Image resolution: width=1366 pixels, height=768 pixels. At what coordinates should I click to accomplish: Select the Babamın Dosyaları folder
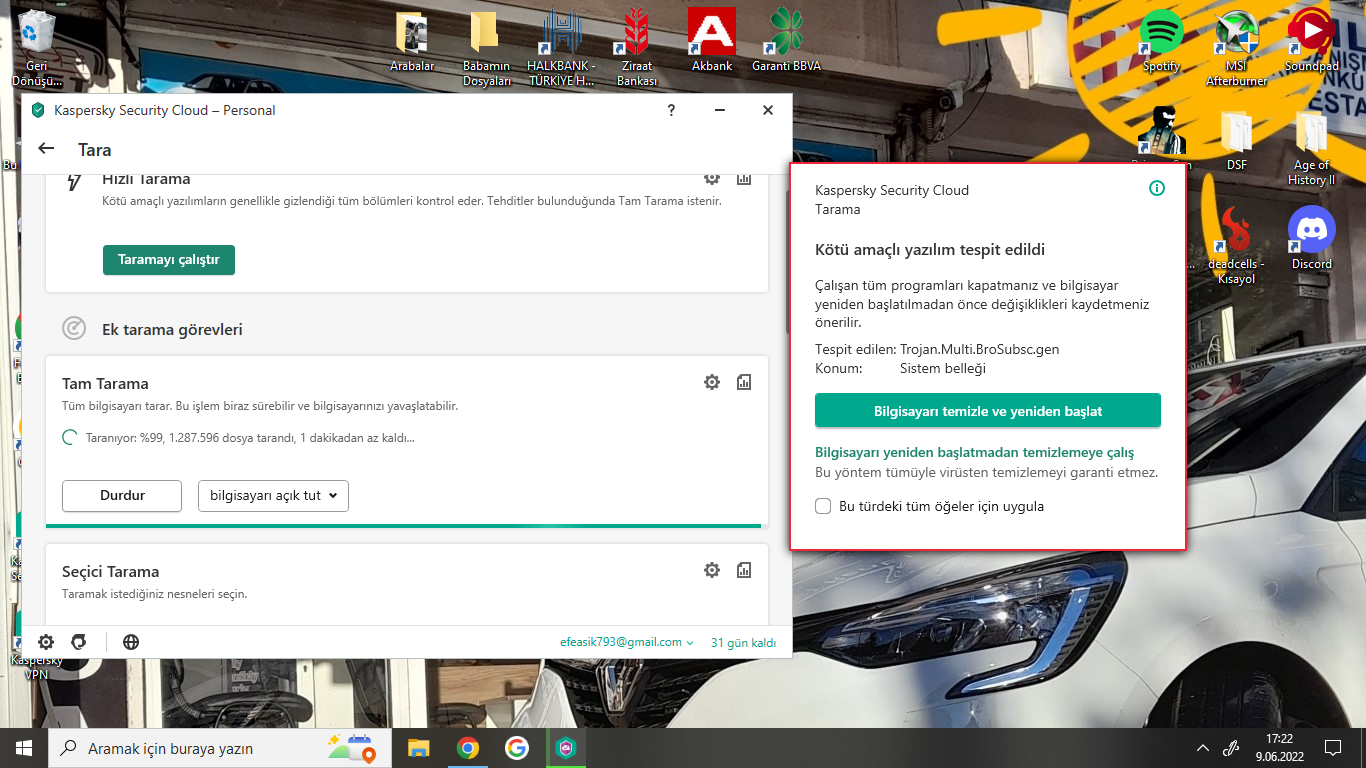(486, 48)
